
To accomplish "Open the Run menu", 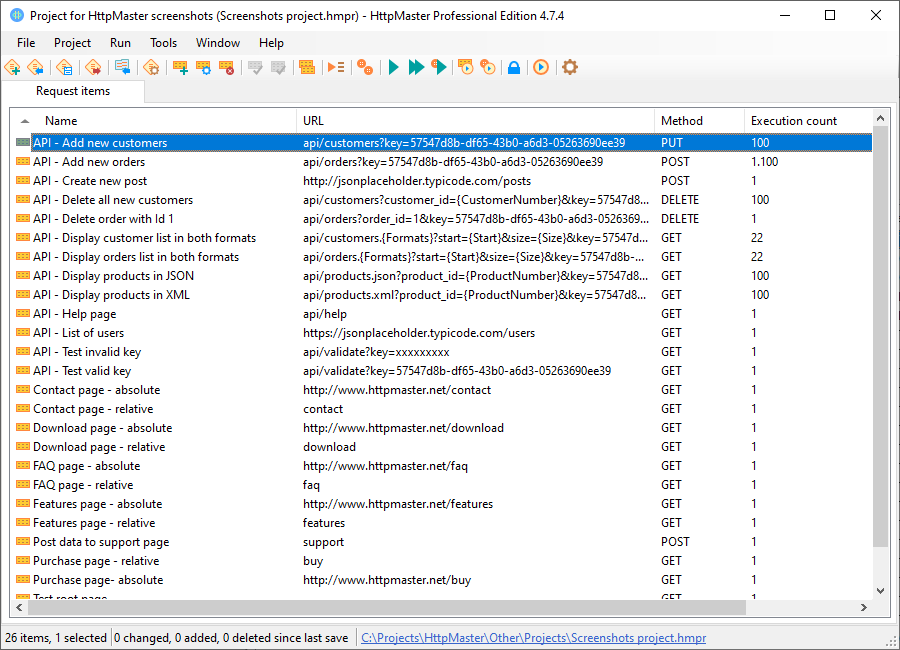I will 120,43.
